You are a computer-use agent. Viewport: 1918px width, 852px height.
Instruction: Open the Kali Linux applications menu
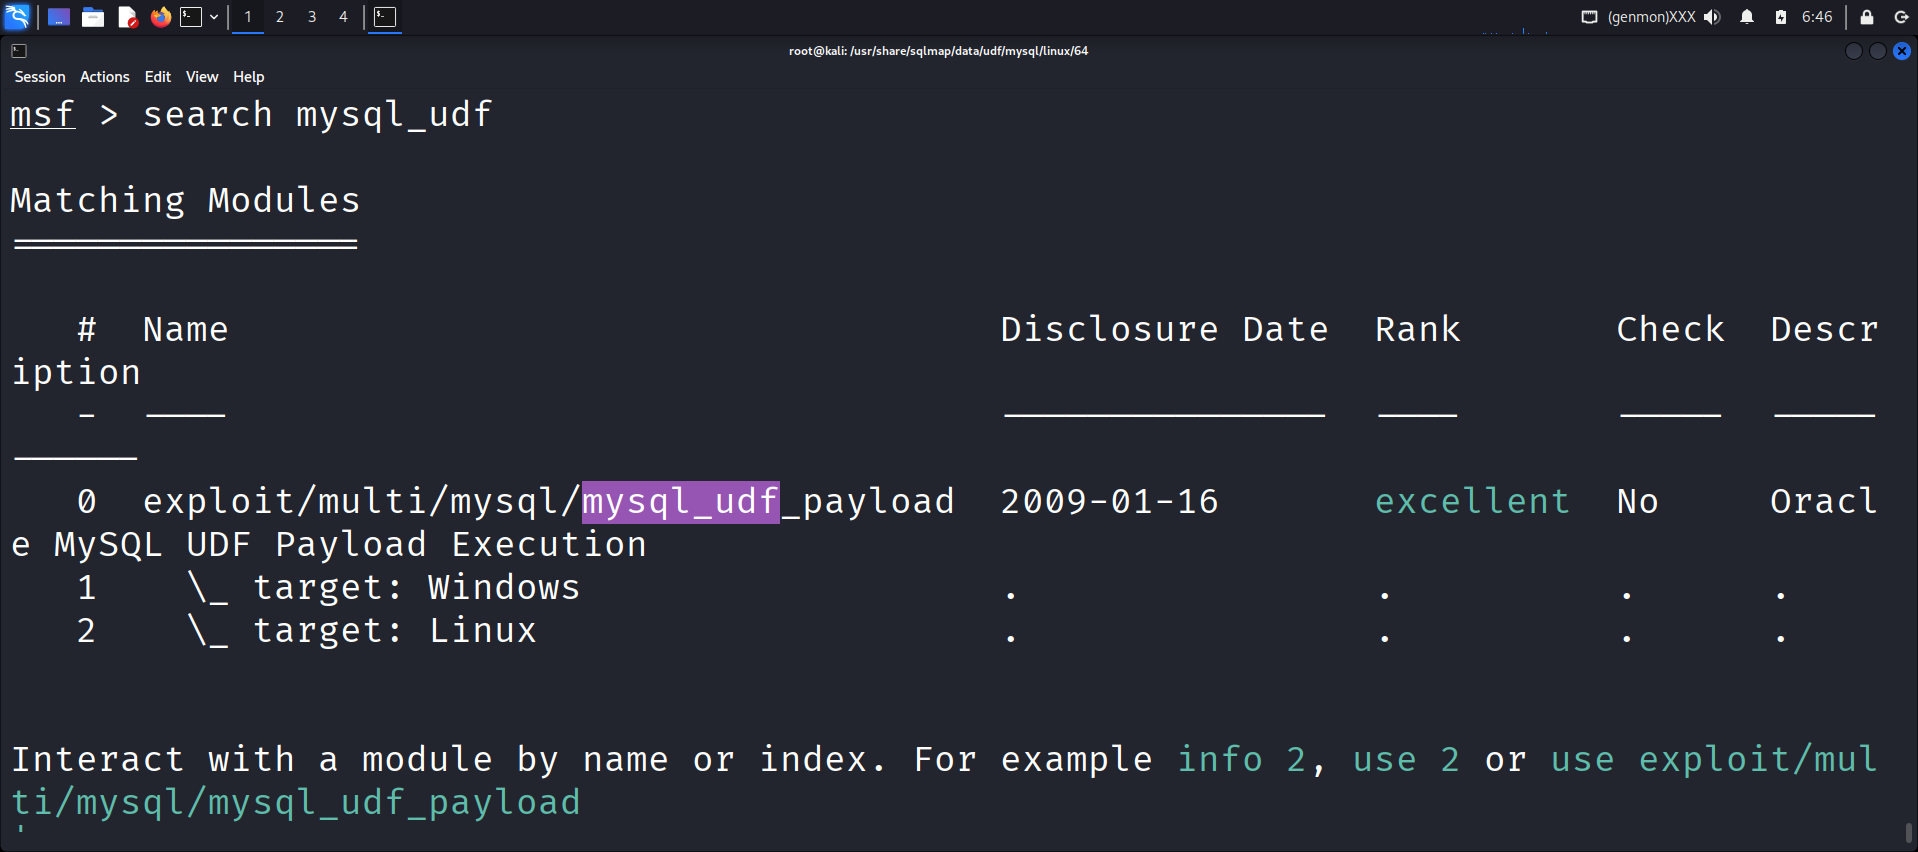(17, 17)
